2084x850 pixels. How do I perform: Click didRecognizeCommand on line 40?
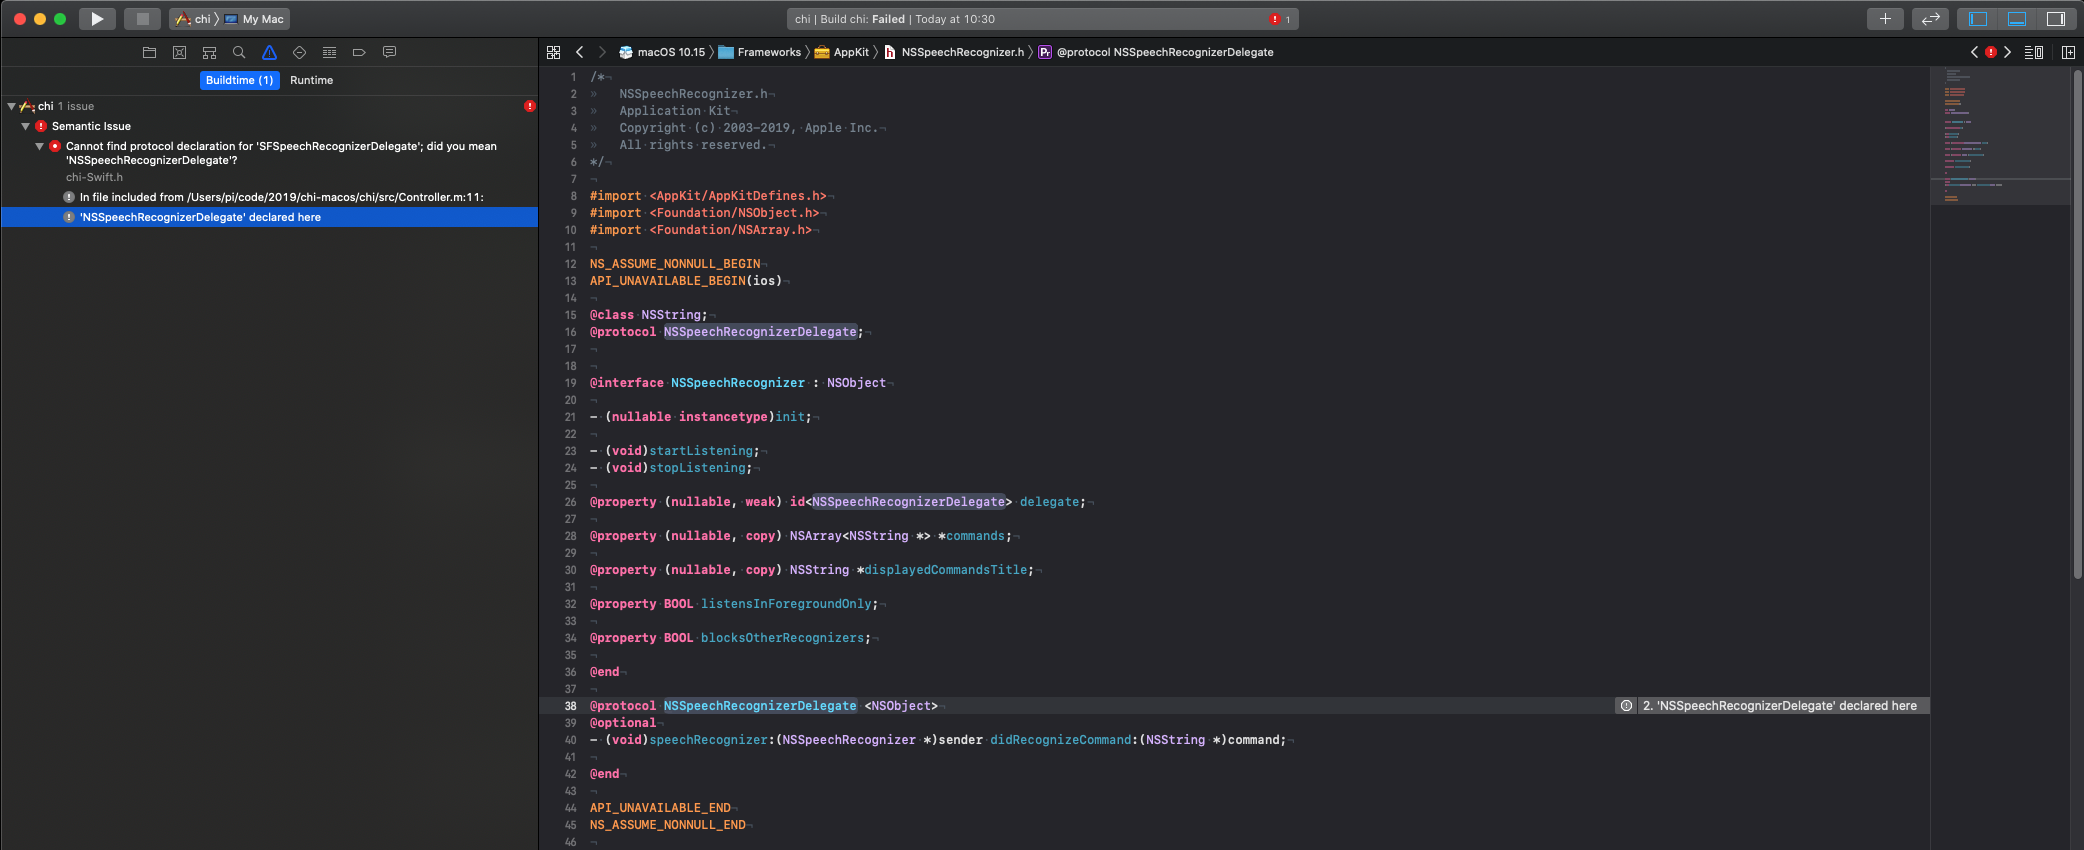[1060, 740]
